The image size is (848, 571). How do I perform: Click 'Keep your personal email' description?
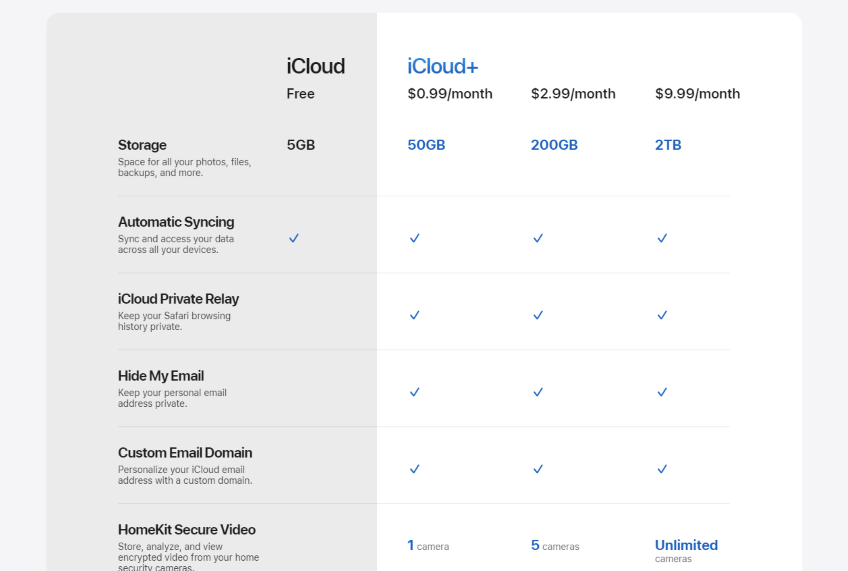tap(172, 398)
